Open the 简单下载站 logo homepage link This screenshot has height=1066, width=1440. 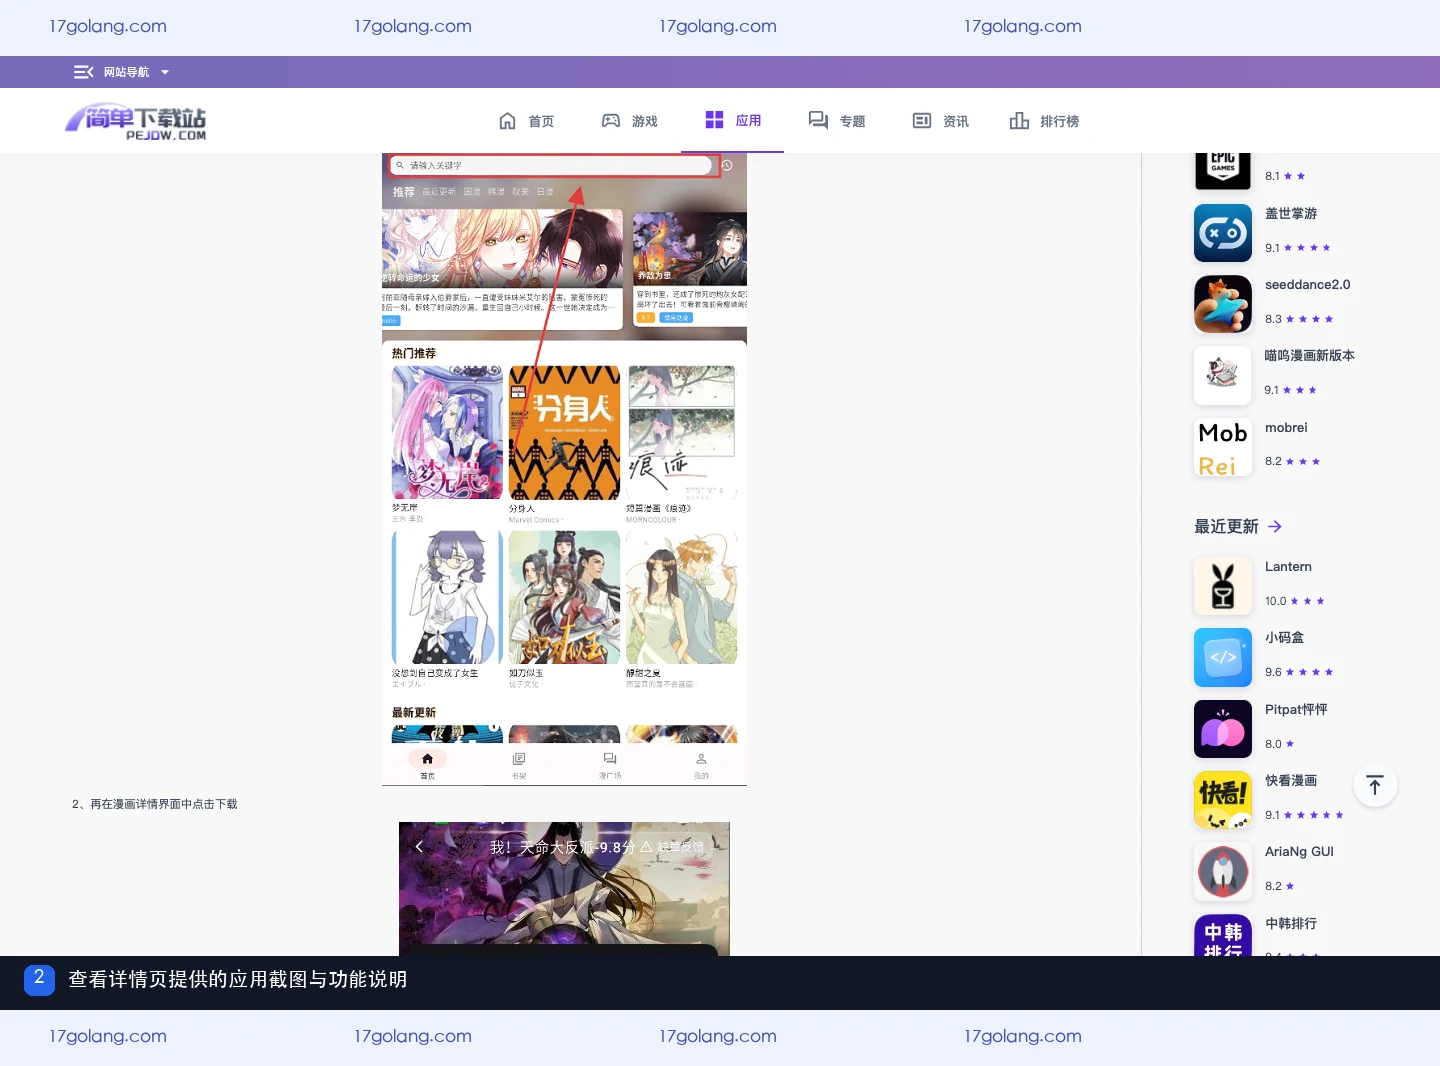(136, 122)
